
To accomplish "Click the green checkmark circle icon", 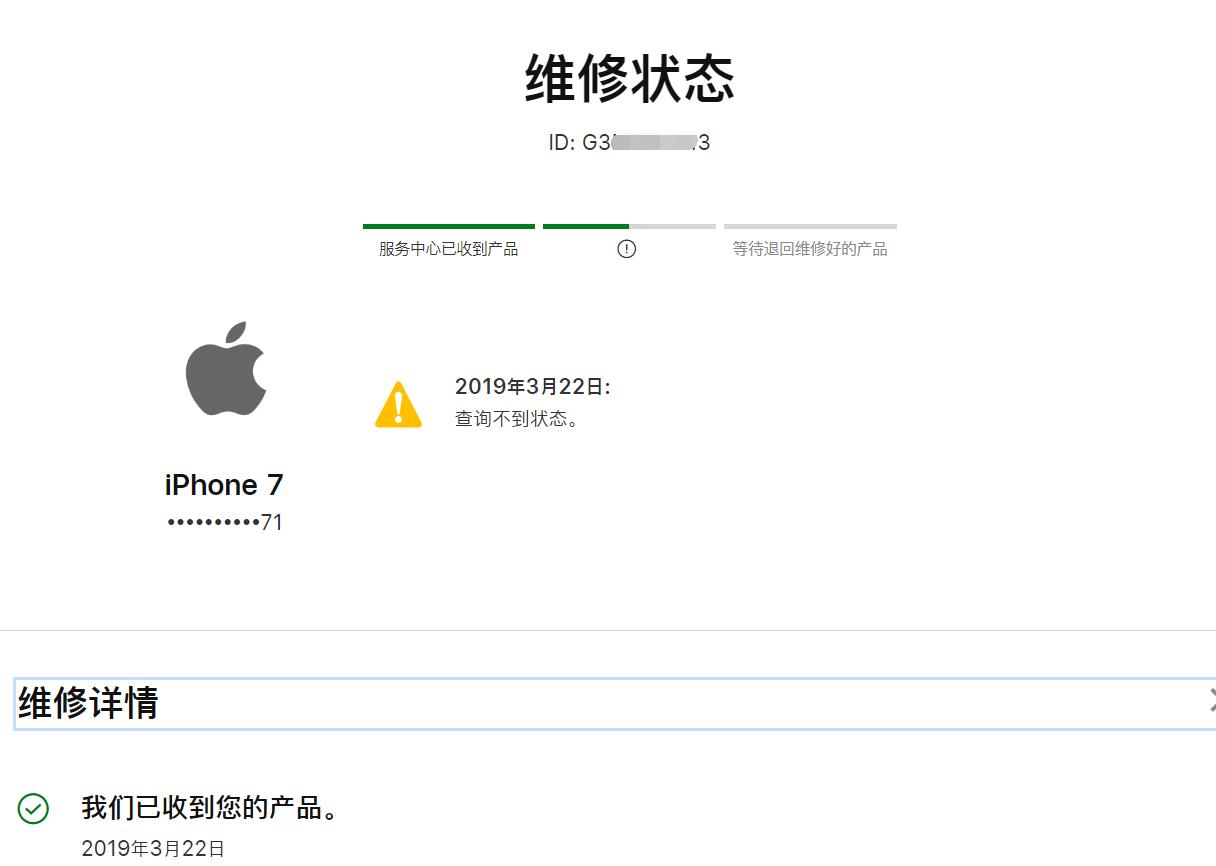I will coord(33,809).
